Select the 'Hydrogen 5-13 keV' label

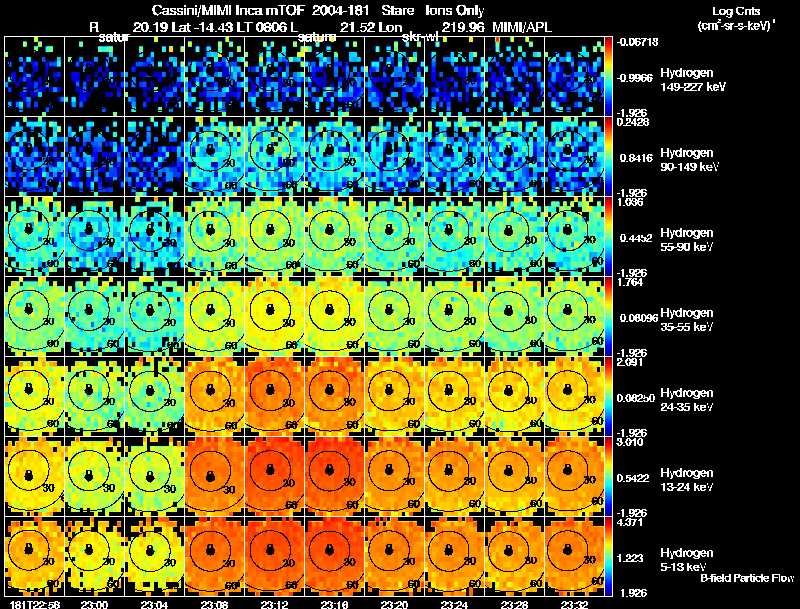click(687, 560)
